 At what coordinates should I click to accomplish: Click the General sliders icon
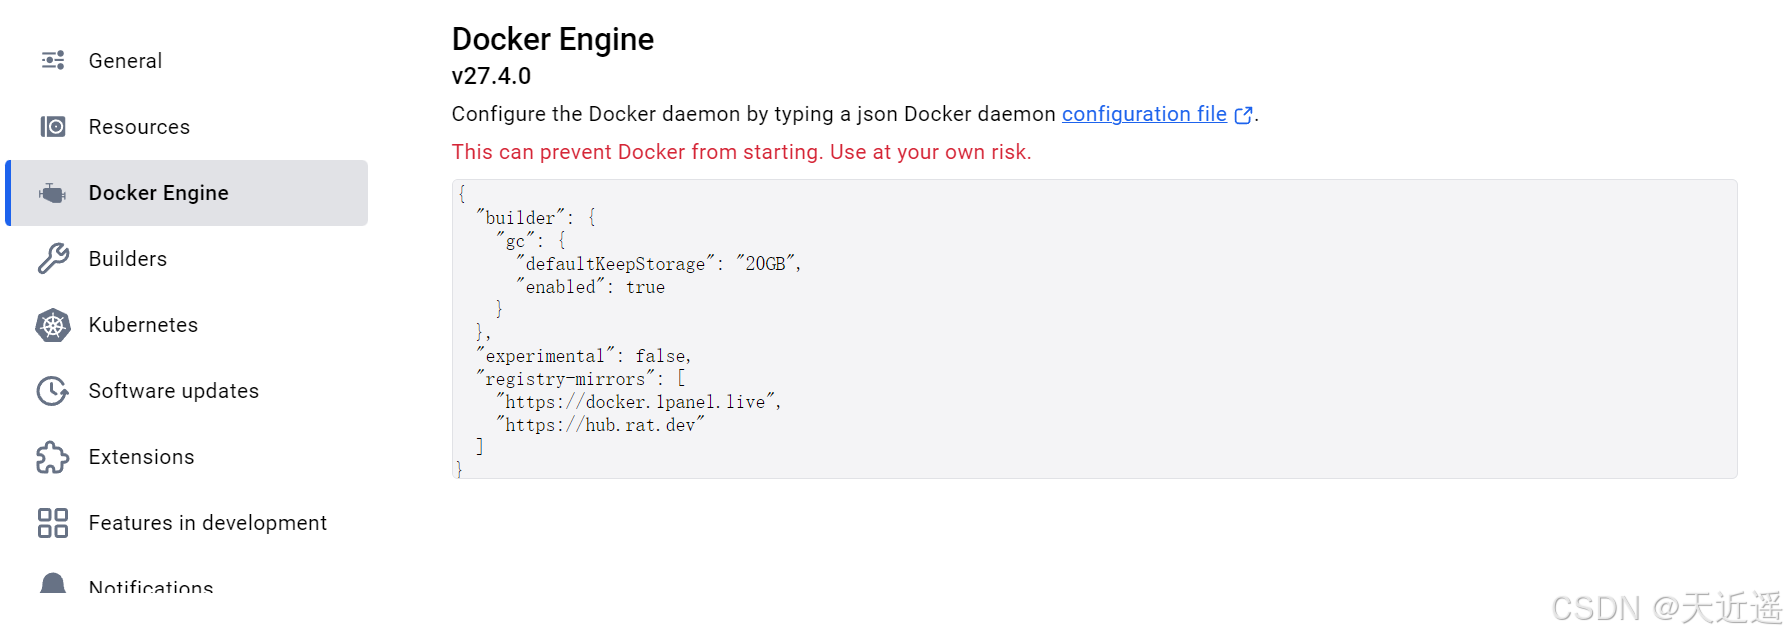[53, 61]
